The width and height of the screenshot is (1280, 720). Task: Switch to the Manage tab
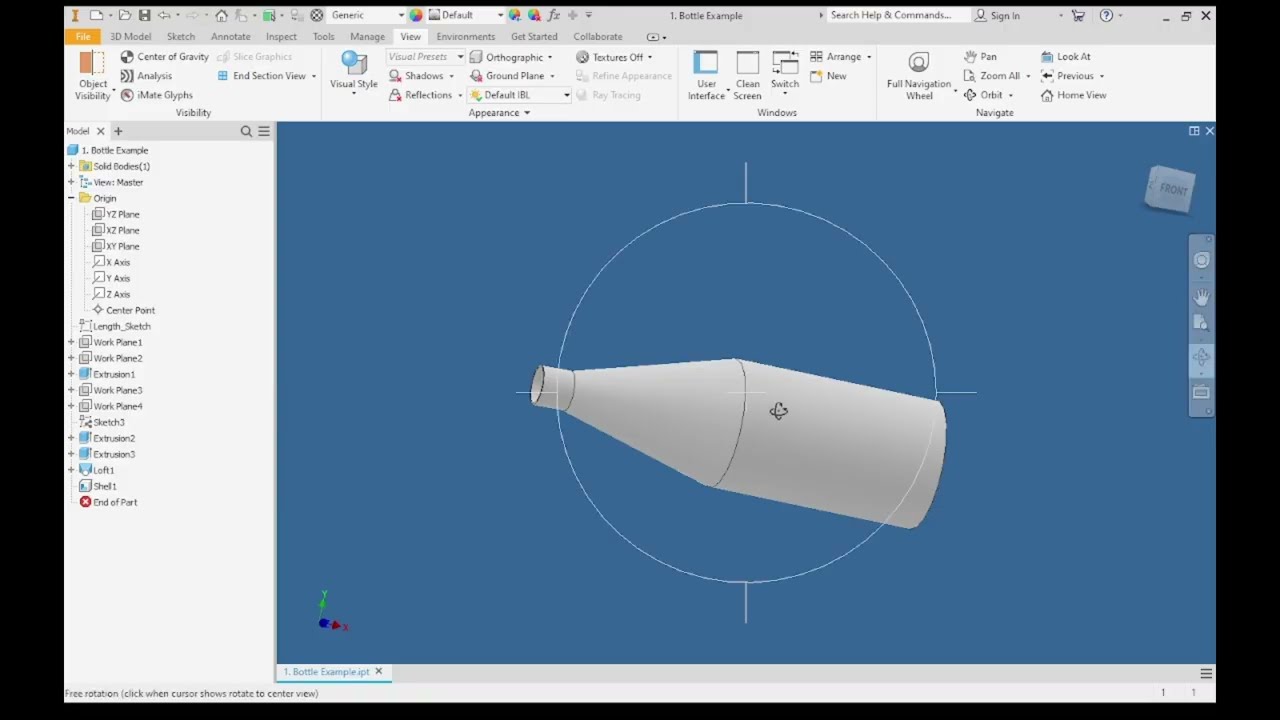point(367,36)
